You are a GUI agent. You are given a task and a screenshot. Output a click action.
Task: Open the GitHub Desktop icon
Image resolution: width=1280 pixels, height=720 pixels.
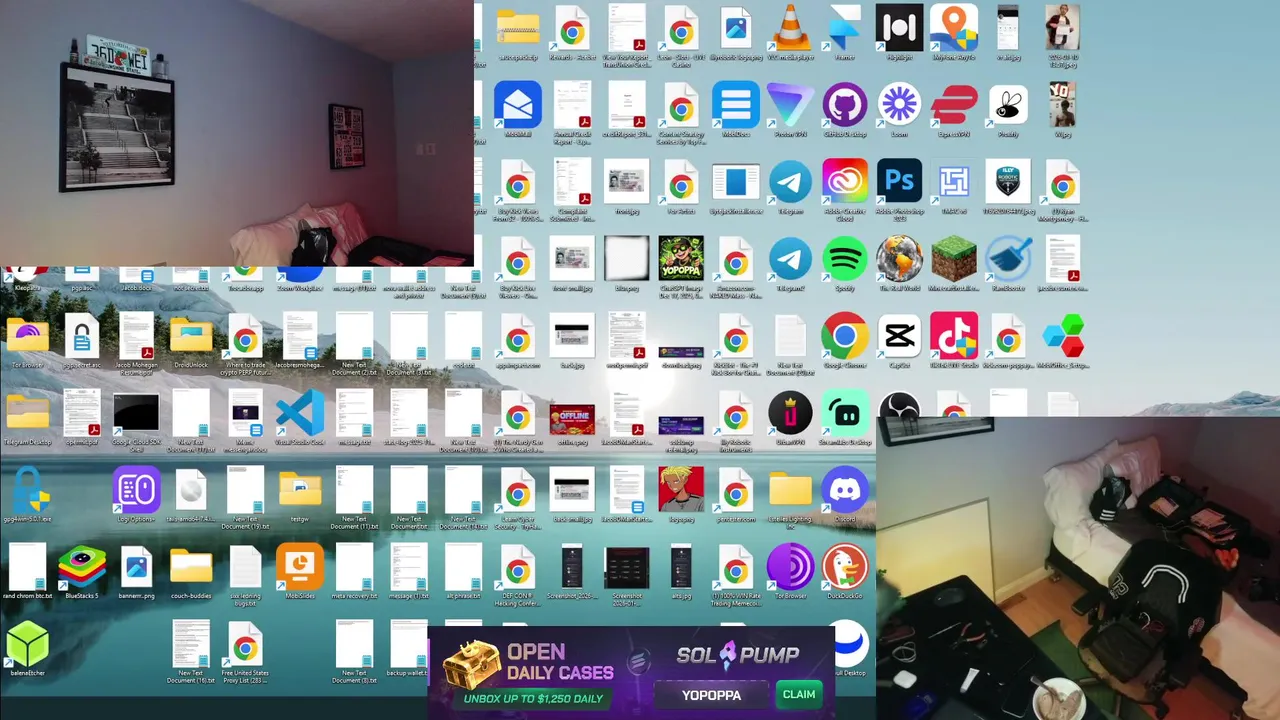click(845, 106)
